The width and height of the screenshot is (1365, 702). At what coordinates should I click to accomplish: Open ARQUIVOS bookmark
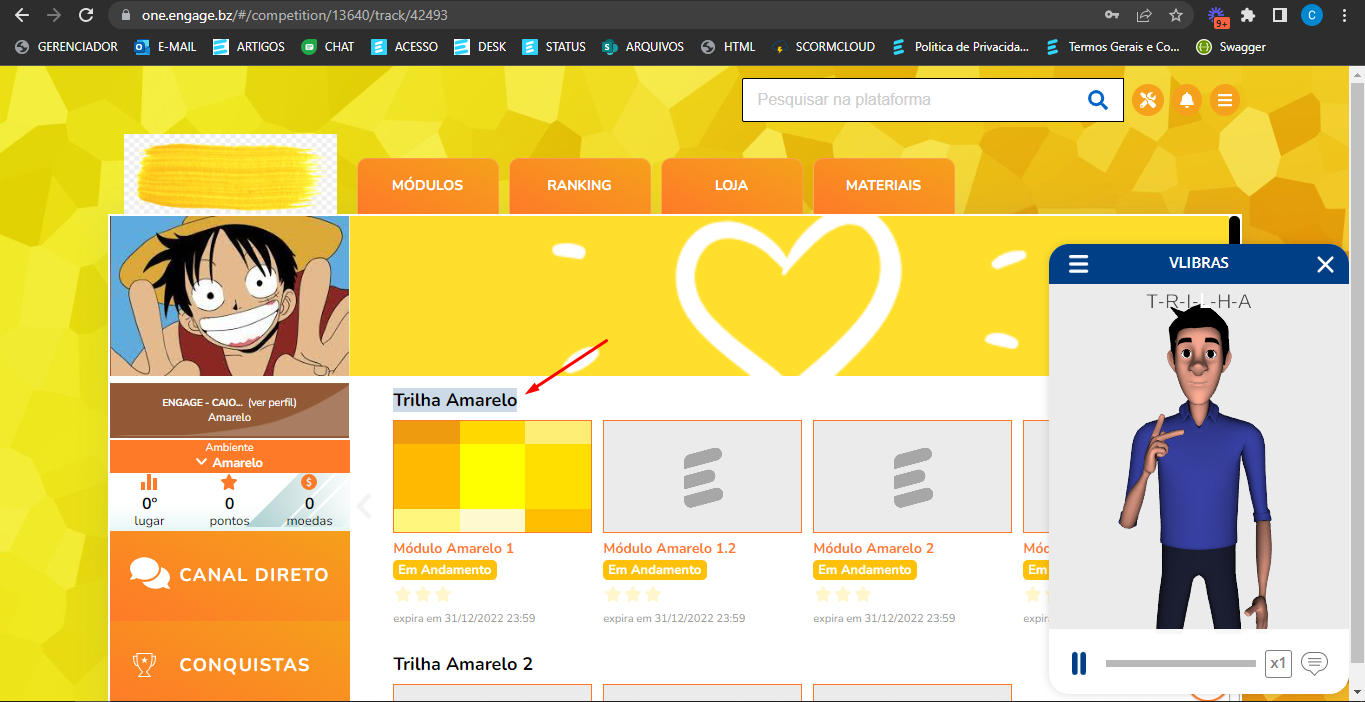coord(643,47)
